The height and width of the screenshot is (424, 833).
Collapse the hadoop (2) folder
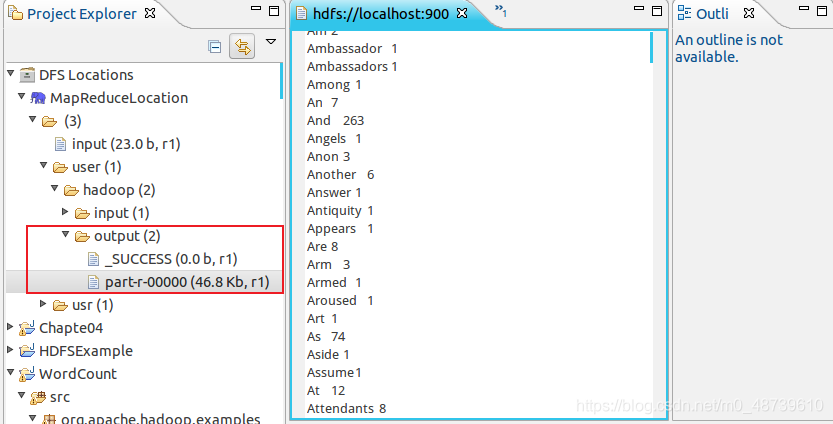tap(55, 188)
